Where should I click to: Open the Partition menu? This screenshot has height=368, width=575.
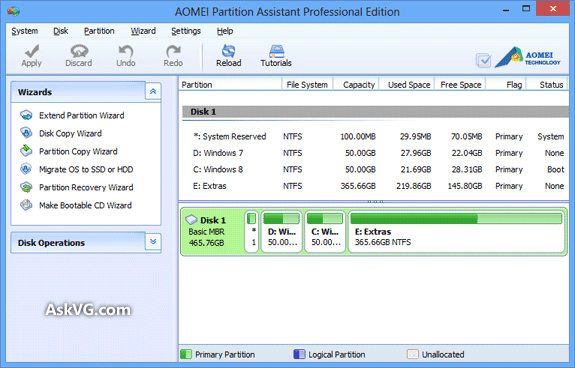[99, 31]
